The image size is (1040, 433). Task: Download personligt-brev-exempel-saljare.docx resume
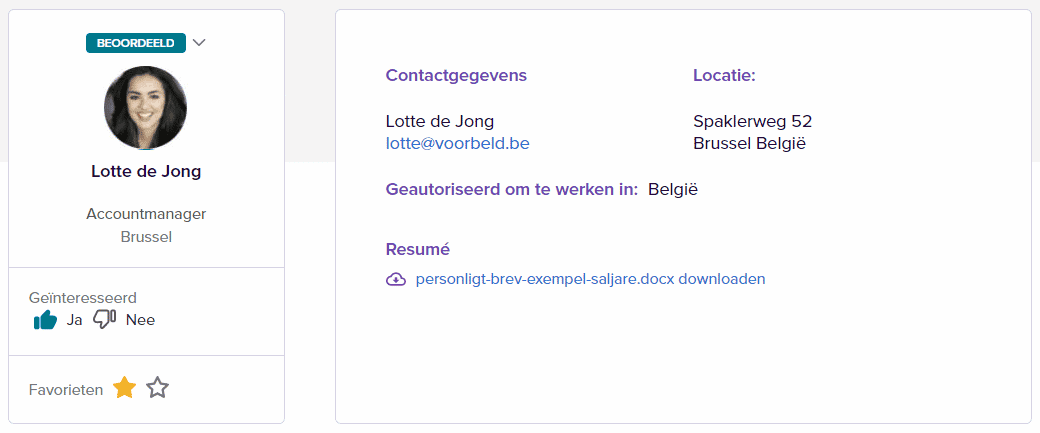[x=590, y=279]
